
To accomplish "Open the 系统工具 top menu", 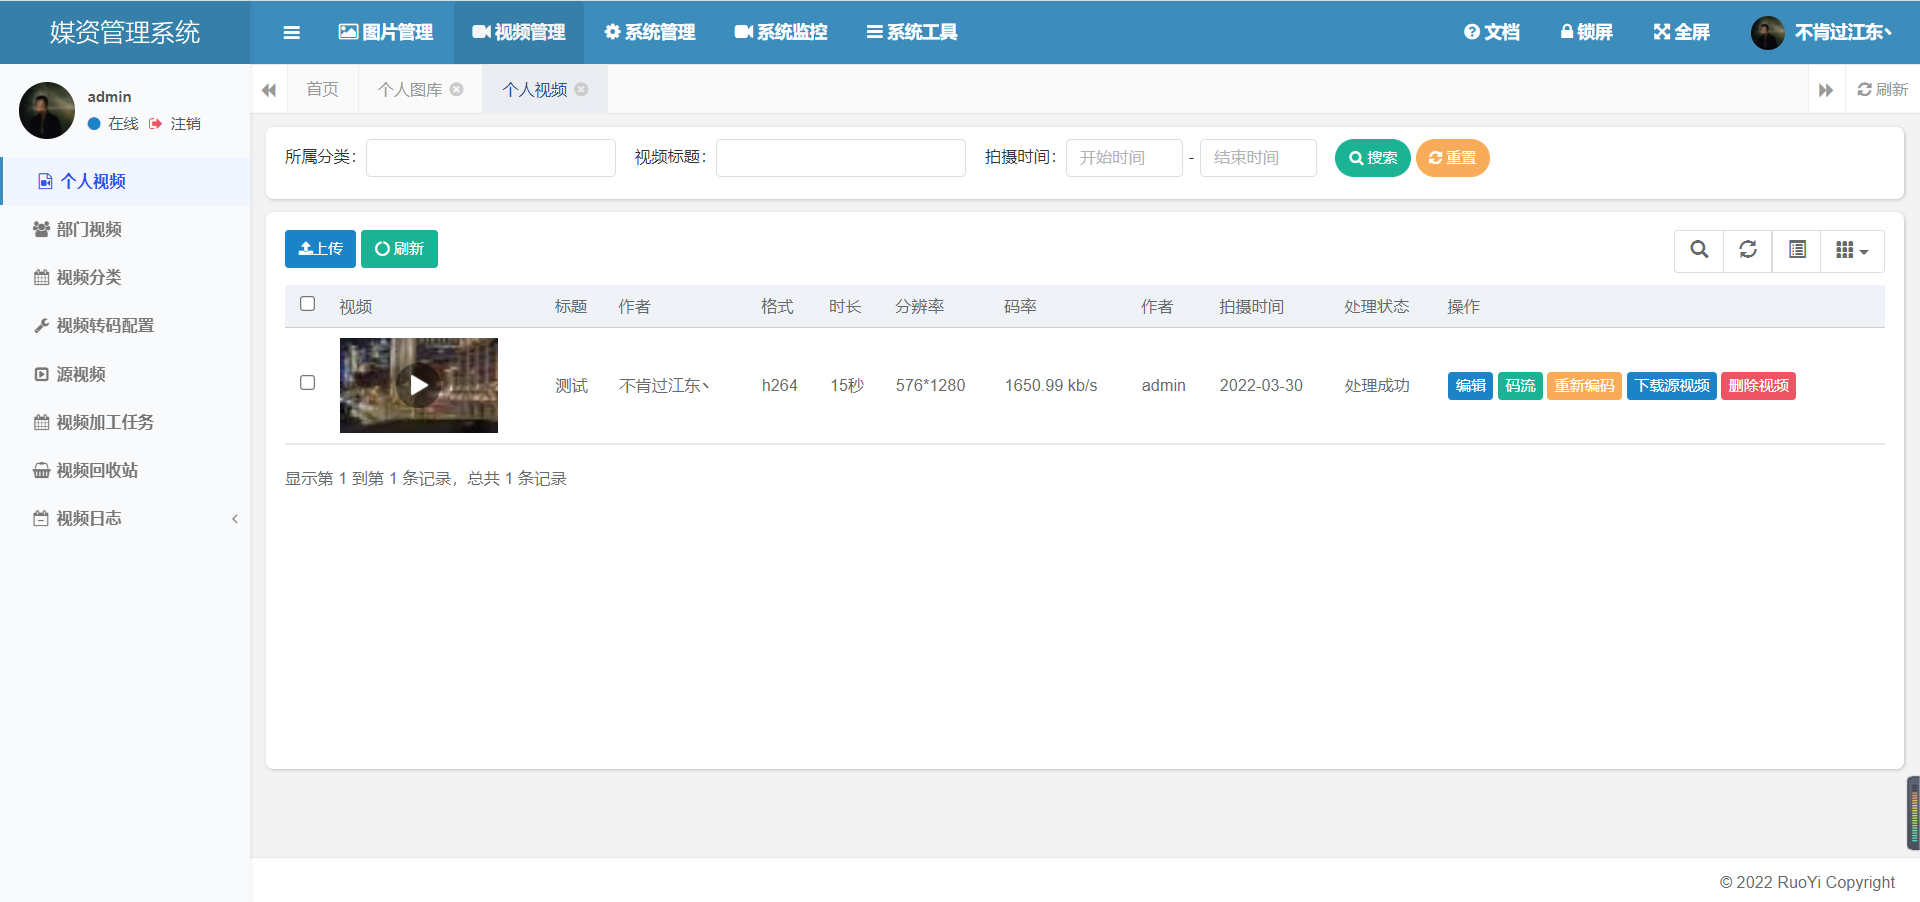I will [912, 32].
